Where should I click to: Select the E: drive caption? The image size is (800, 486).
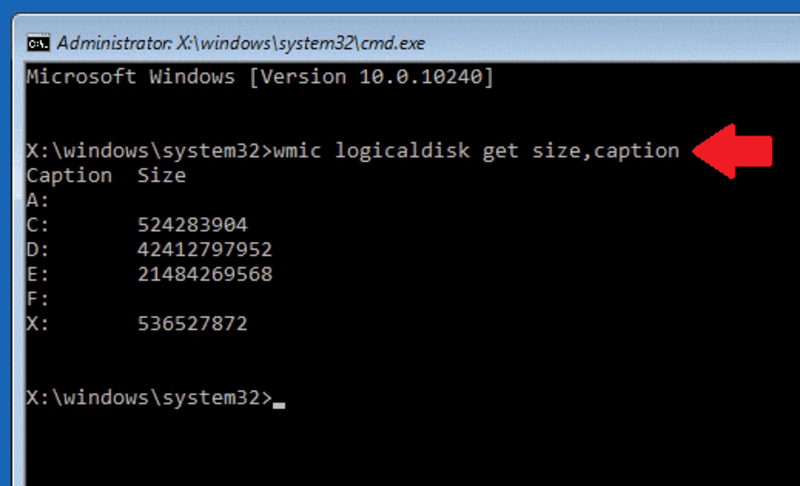click(x=38, y=274)
